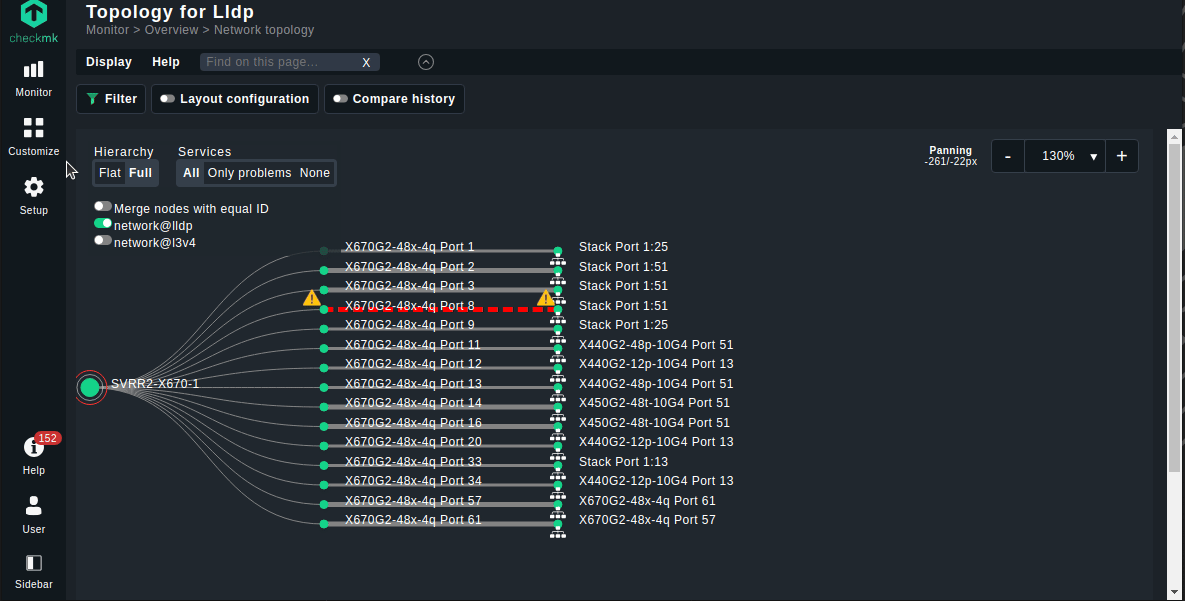Click the green node of X670G2-48x-4q Port 2

click(x=323, y=271)
